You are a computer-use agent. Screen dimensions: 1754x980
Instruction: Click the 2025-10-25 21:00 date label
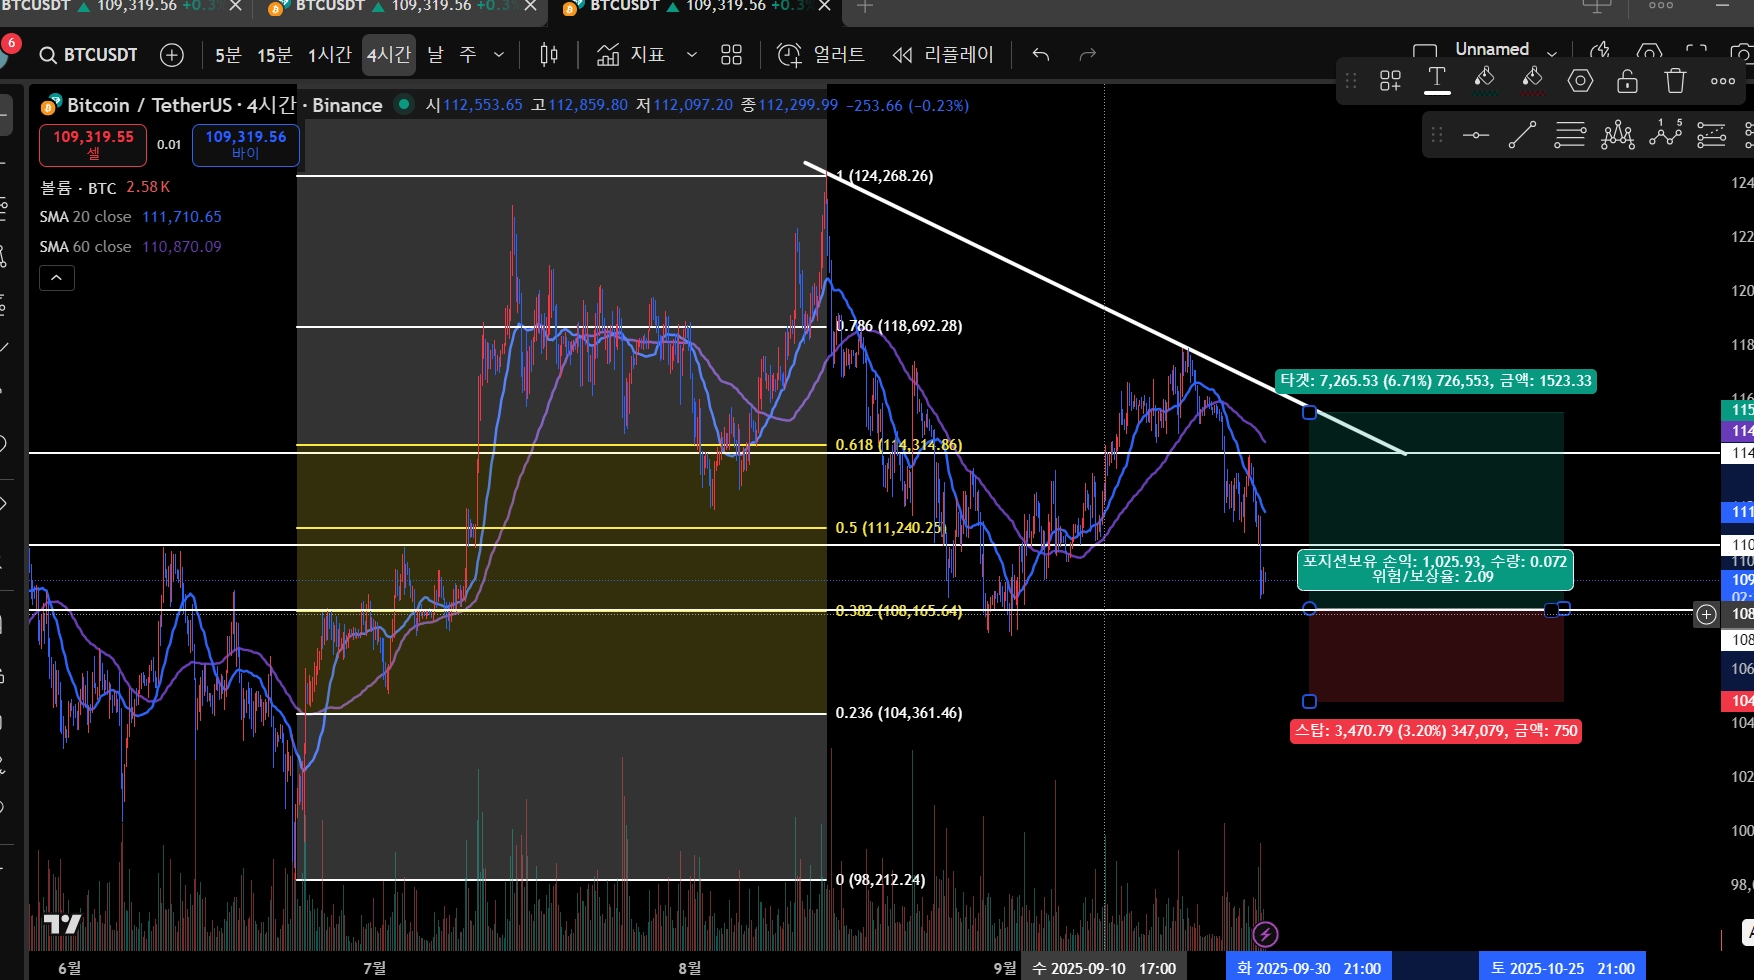coord(1563,968)
